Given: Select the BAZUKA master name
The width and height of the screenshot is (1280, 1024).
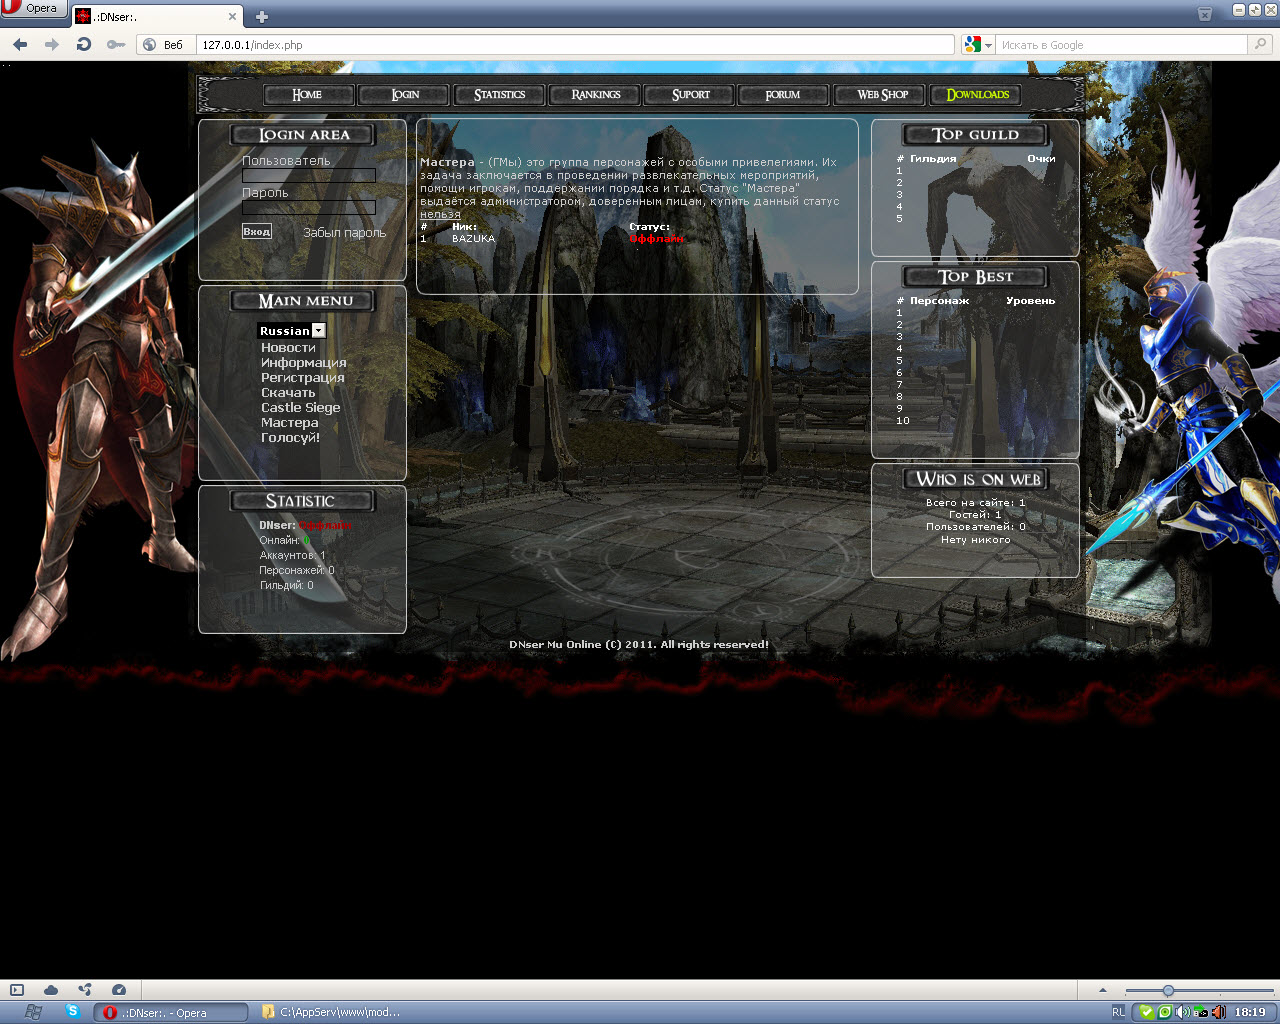Looking at the screenshot, I should [473, 239].
